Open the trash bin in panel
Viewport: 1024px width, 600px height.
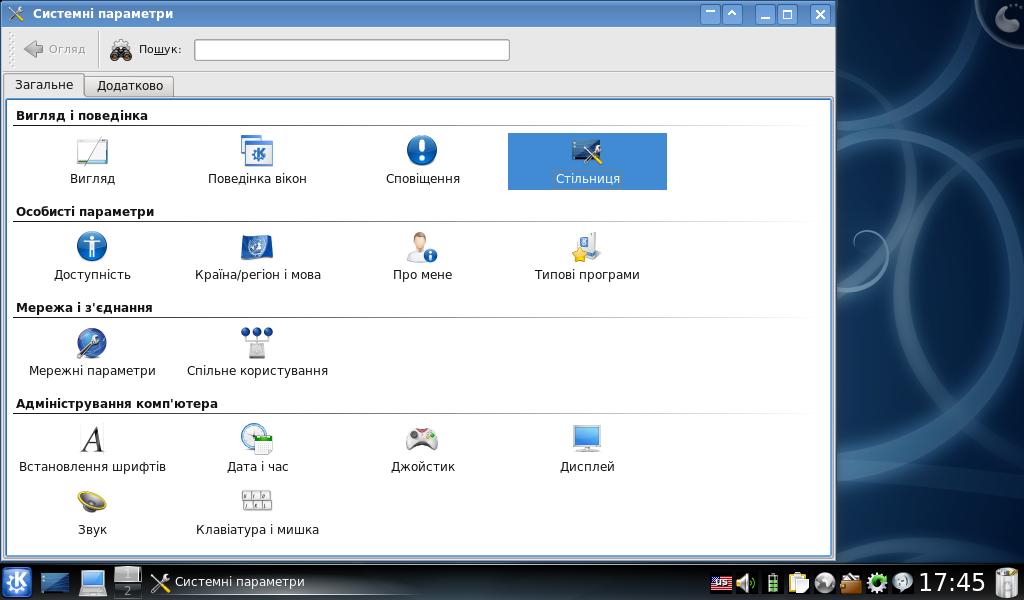[1006, 582]
